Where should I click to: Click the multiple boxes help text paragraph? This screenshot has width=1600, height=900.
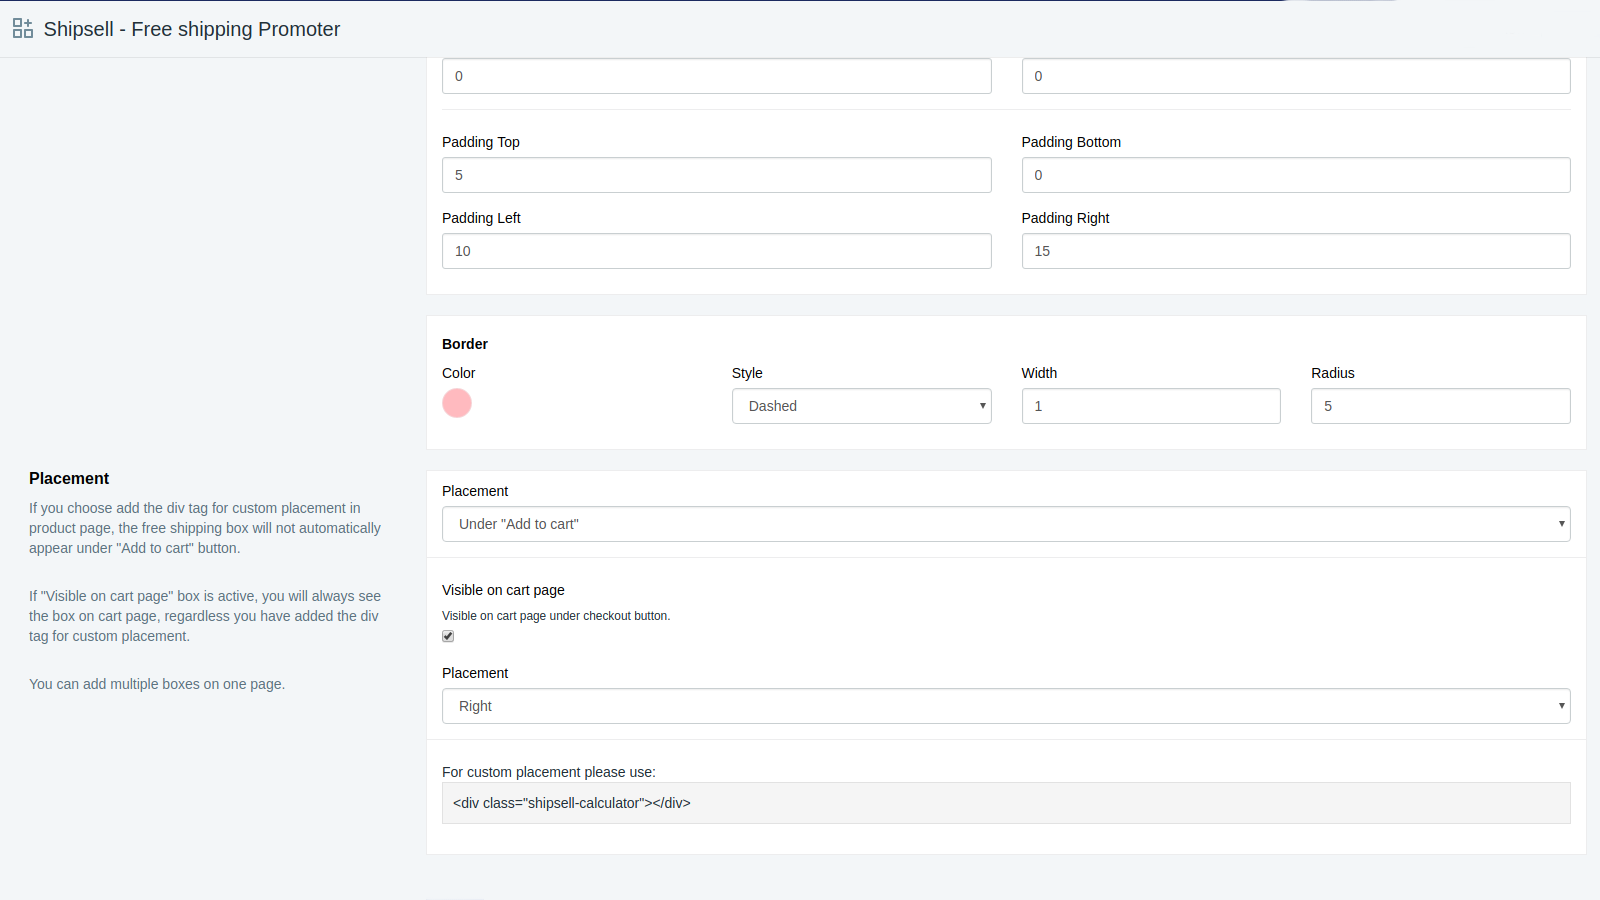coord(157,684)
